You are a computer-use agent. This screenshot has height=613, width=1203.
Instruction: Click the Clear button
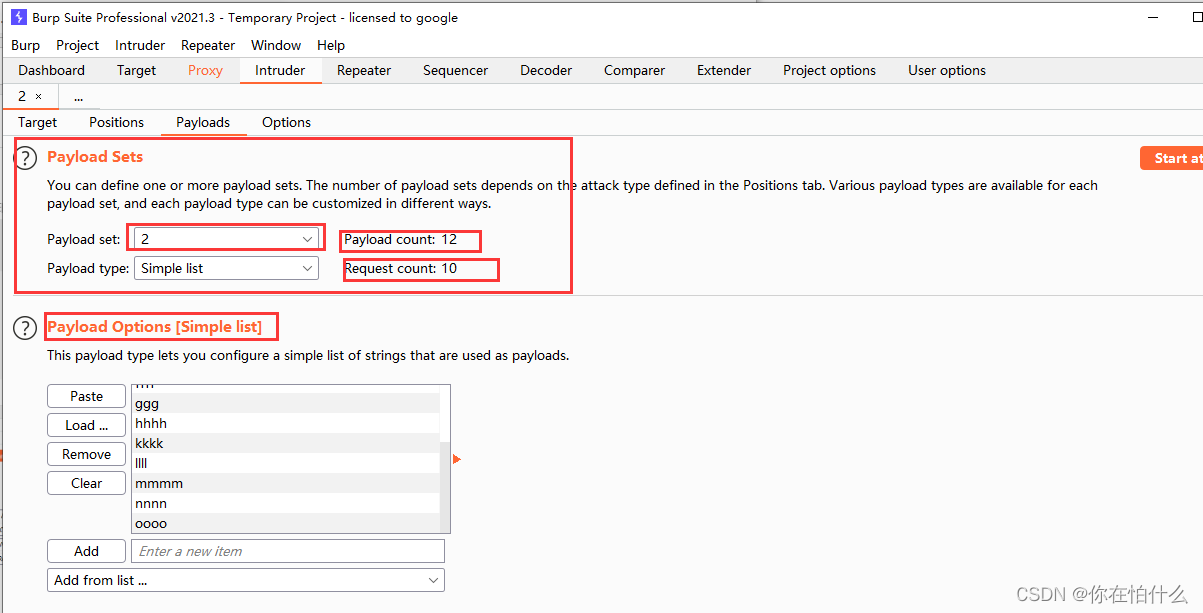87,483
